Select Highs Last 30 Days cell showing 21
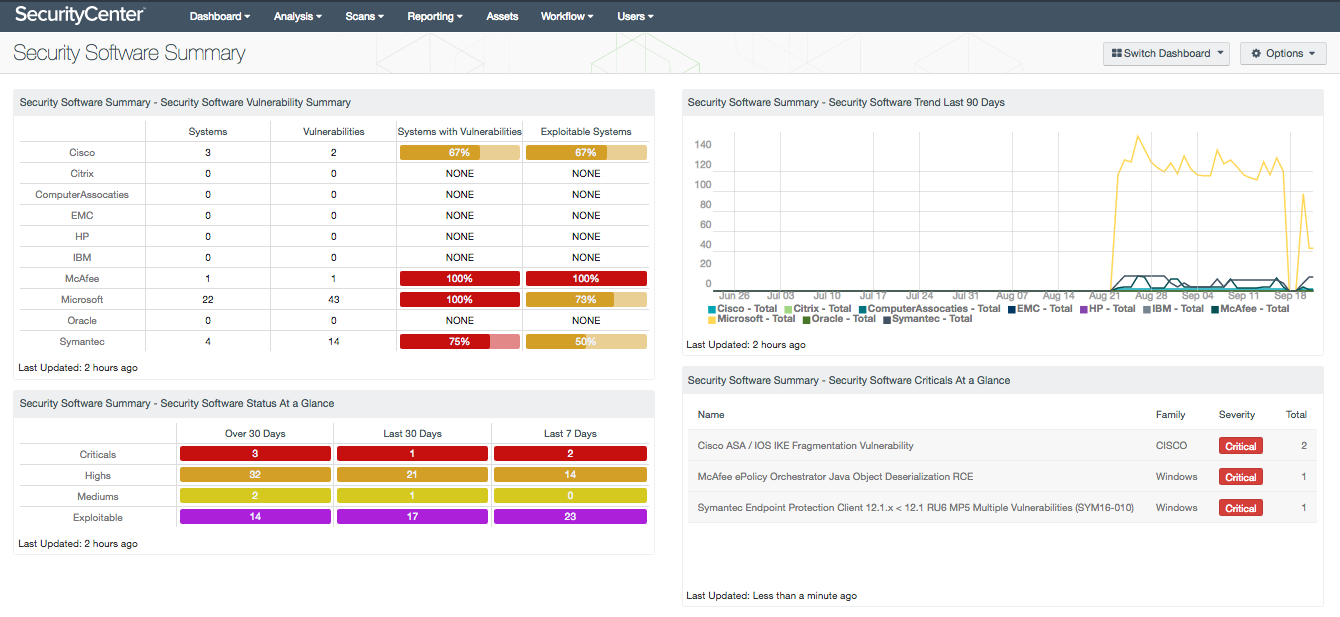Viewport: 1340px width, 617px height. pyautogui.click(x=412, y=475)
